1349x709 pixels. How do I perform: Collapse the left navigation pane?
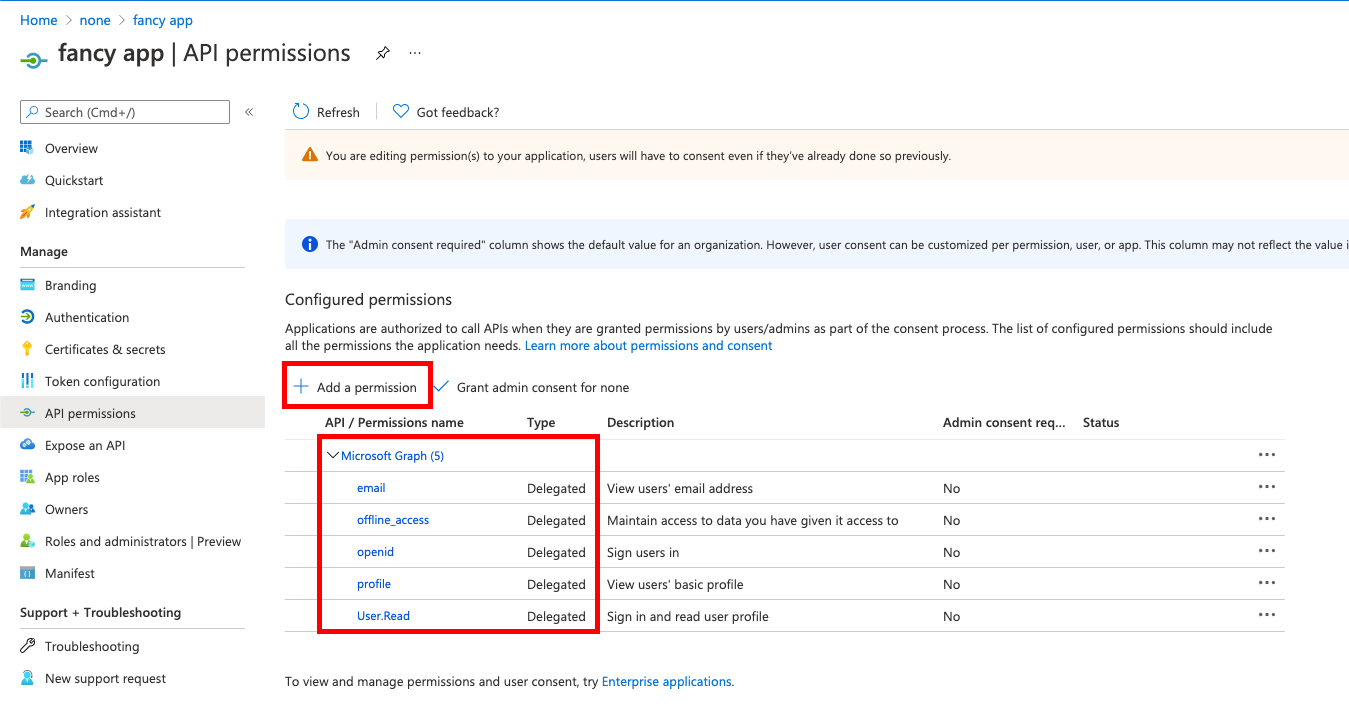249,112
